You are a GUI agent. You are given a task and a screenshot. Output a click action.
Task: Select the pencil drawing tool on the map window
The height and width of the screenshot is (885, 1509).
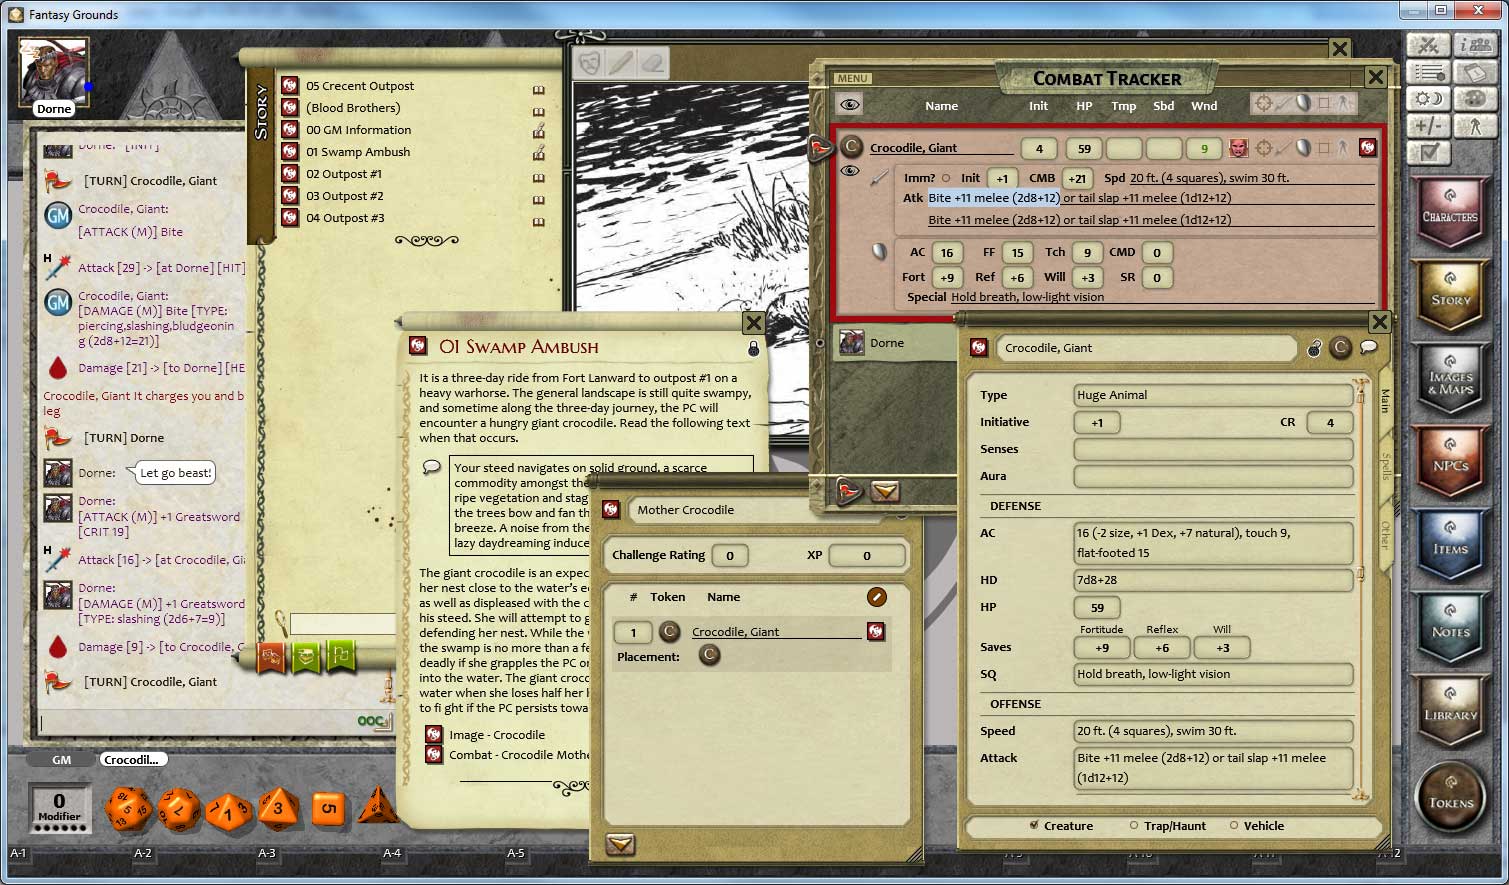[x=620, y=60]
